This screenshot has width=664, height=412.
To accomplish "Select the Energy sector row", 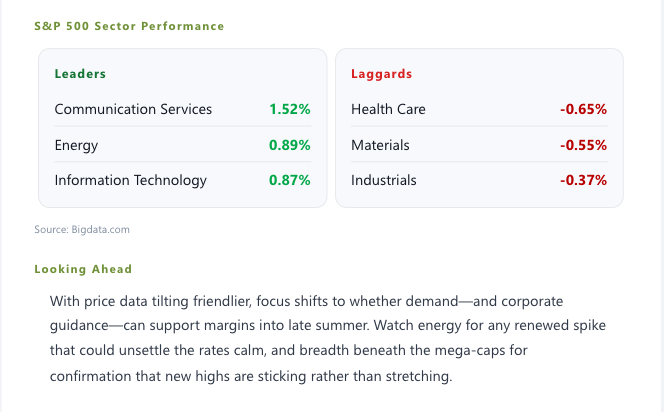I will pyautogui.click(x=183, y=145).
